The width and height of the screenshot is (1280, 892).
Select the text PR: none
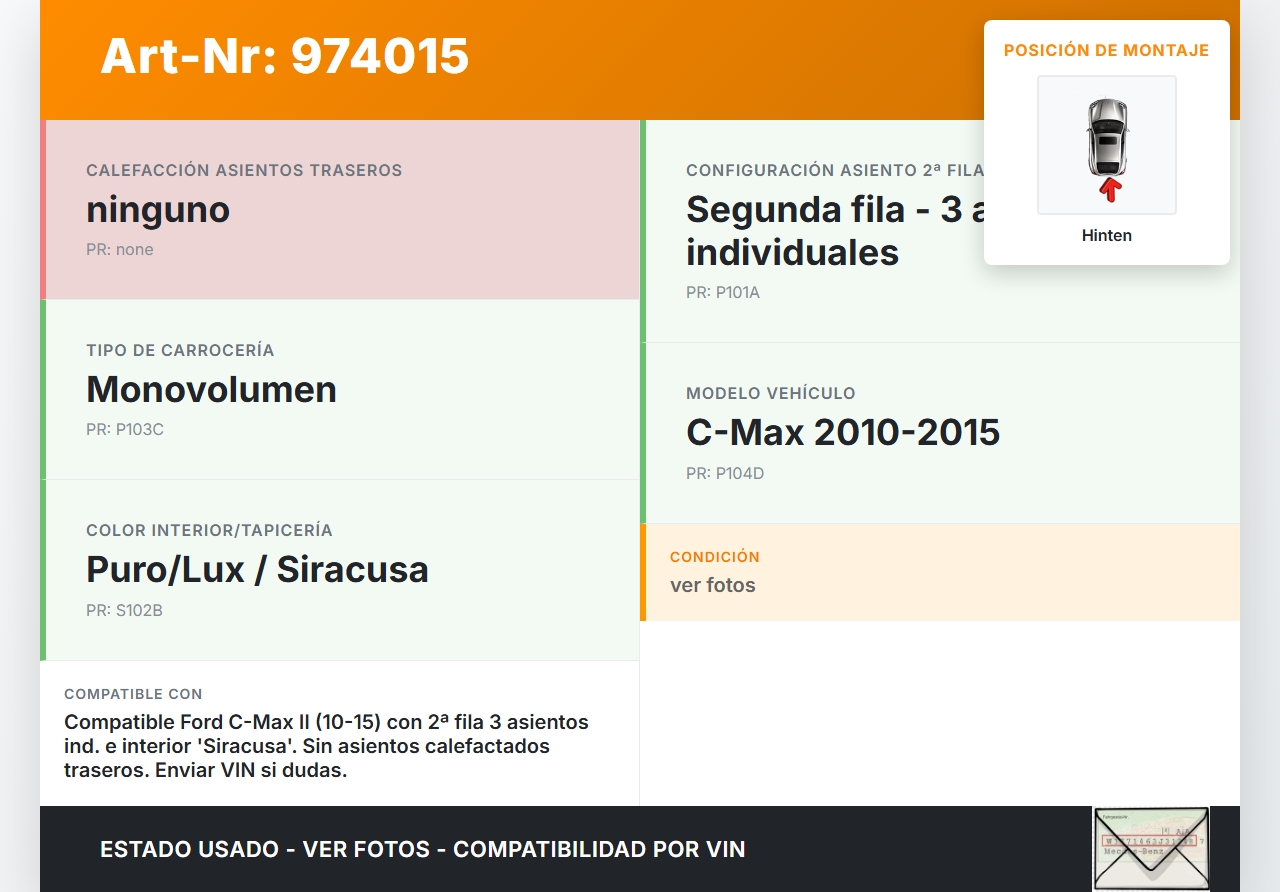tap(120, 250)
